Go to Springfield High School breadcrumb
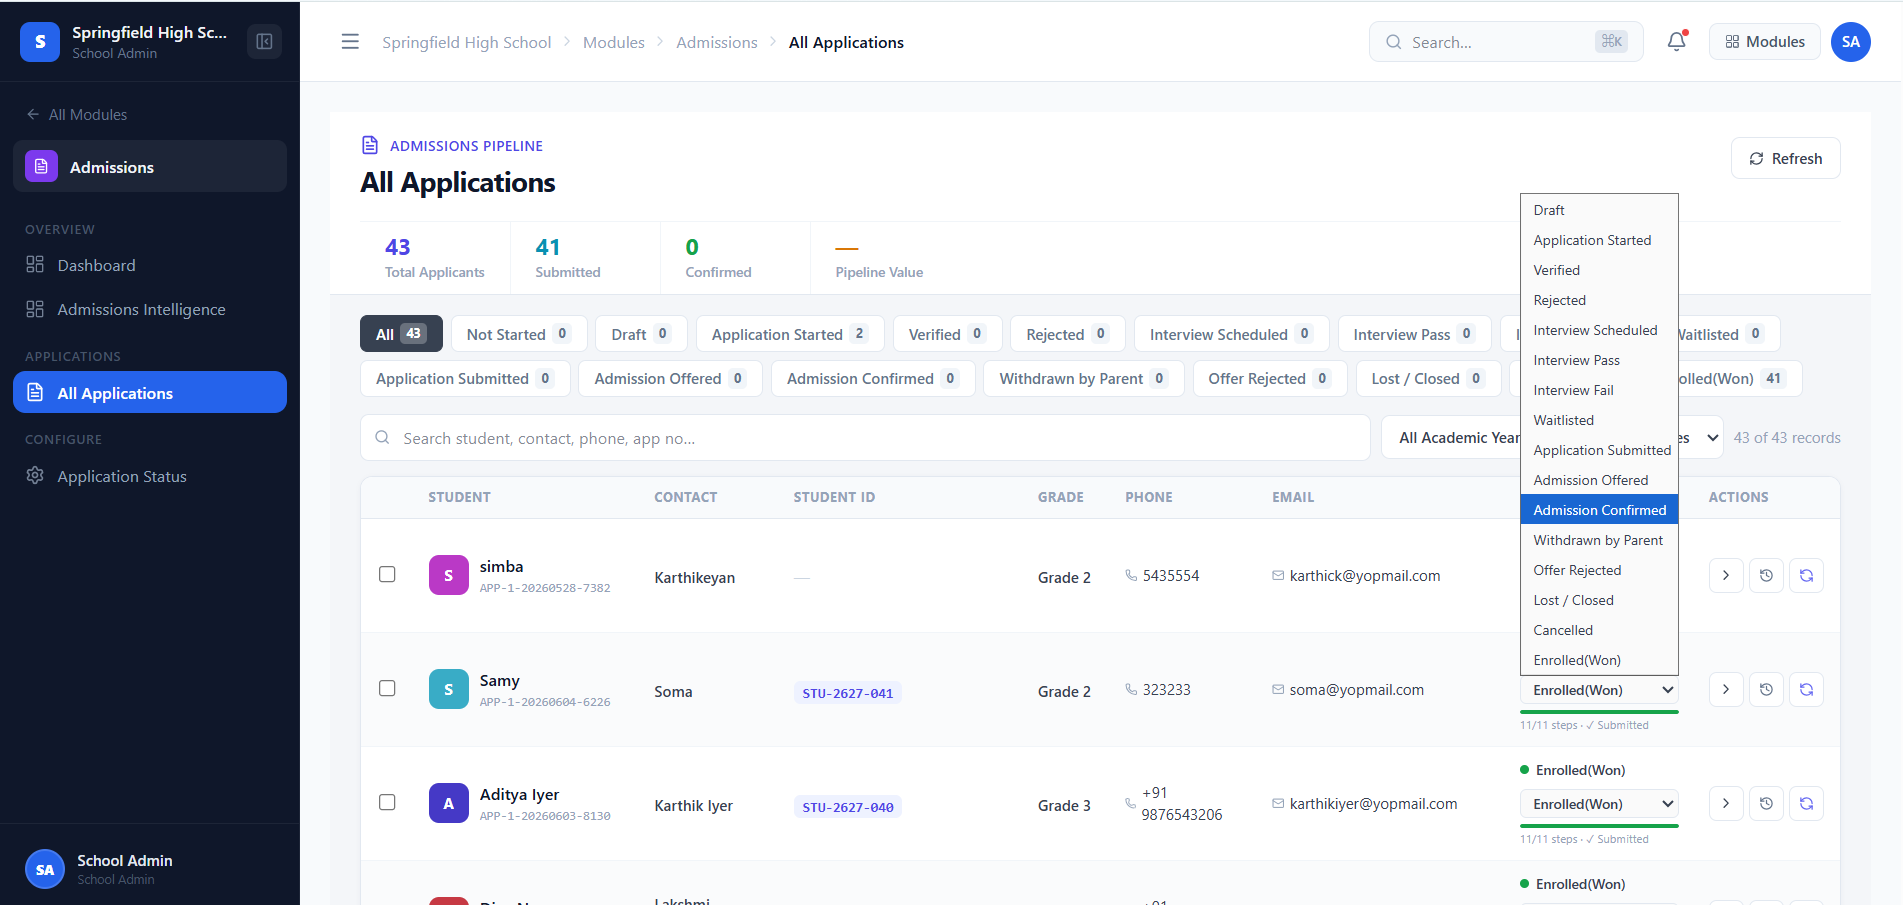 point(466,42)
